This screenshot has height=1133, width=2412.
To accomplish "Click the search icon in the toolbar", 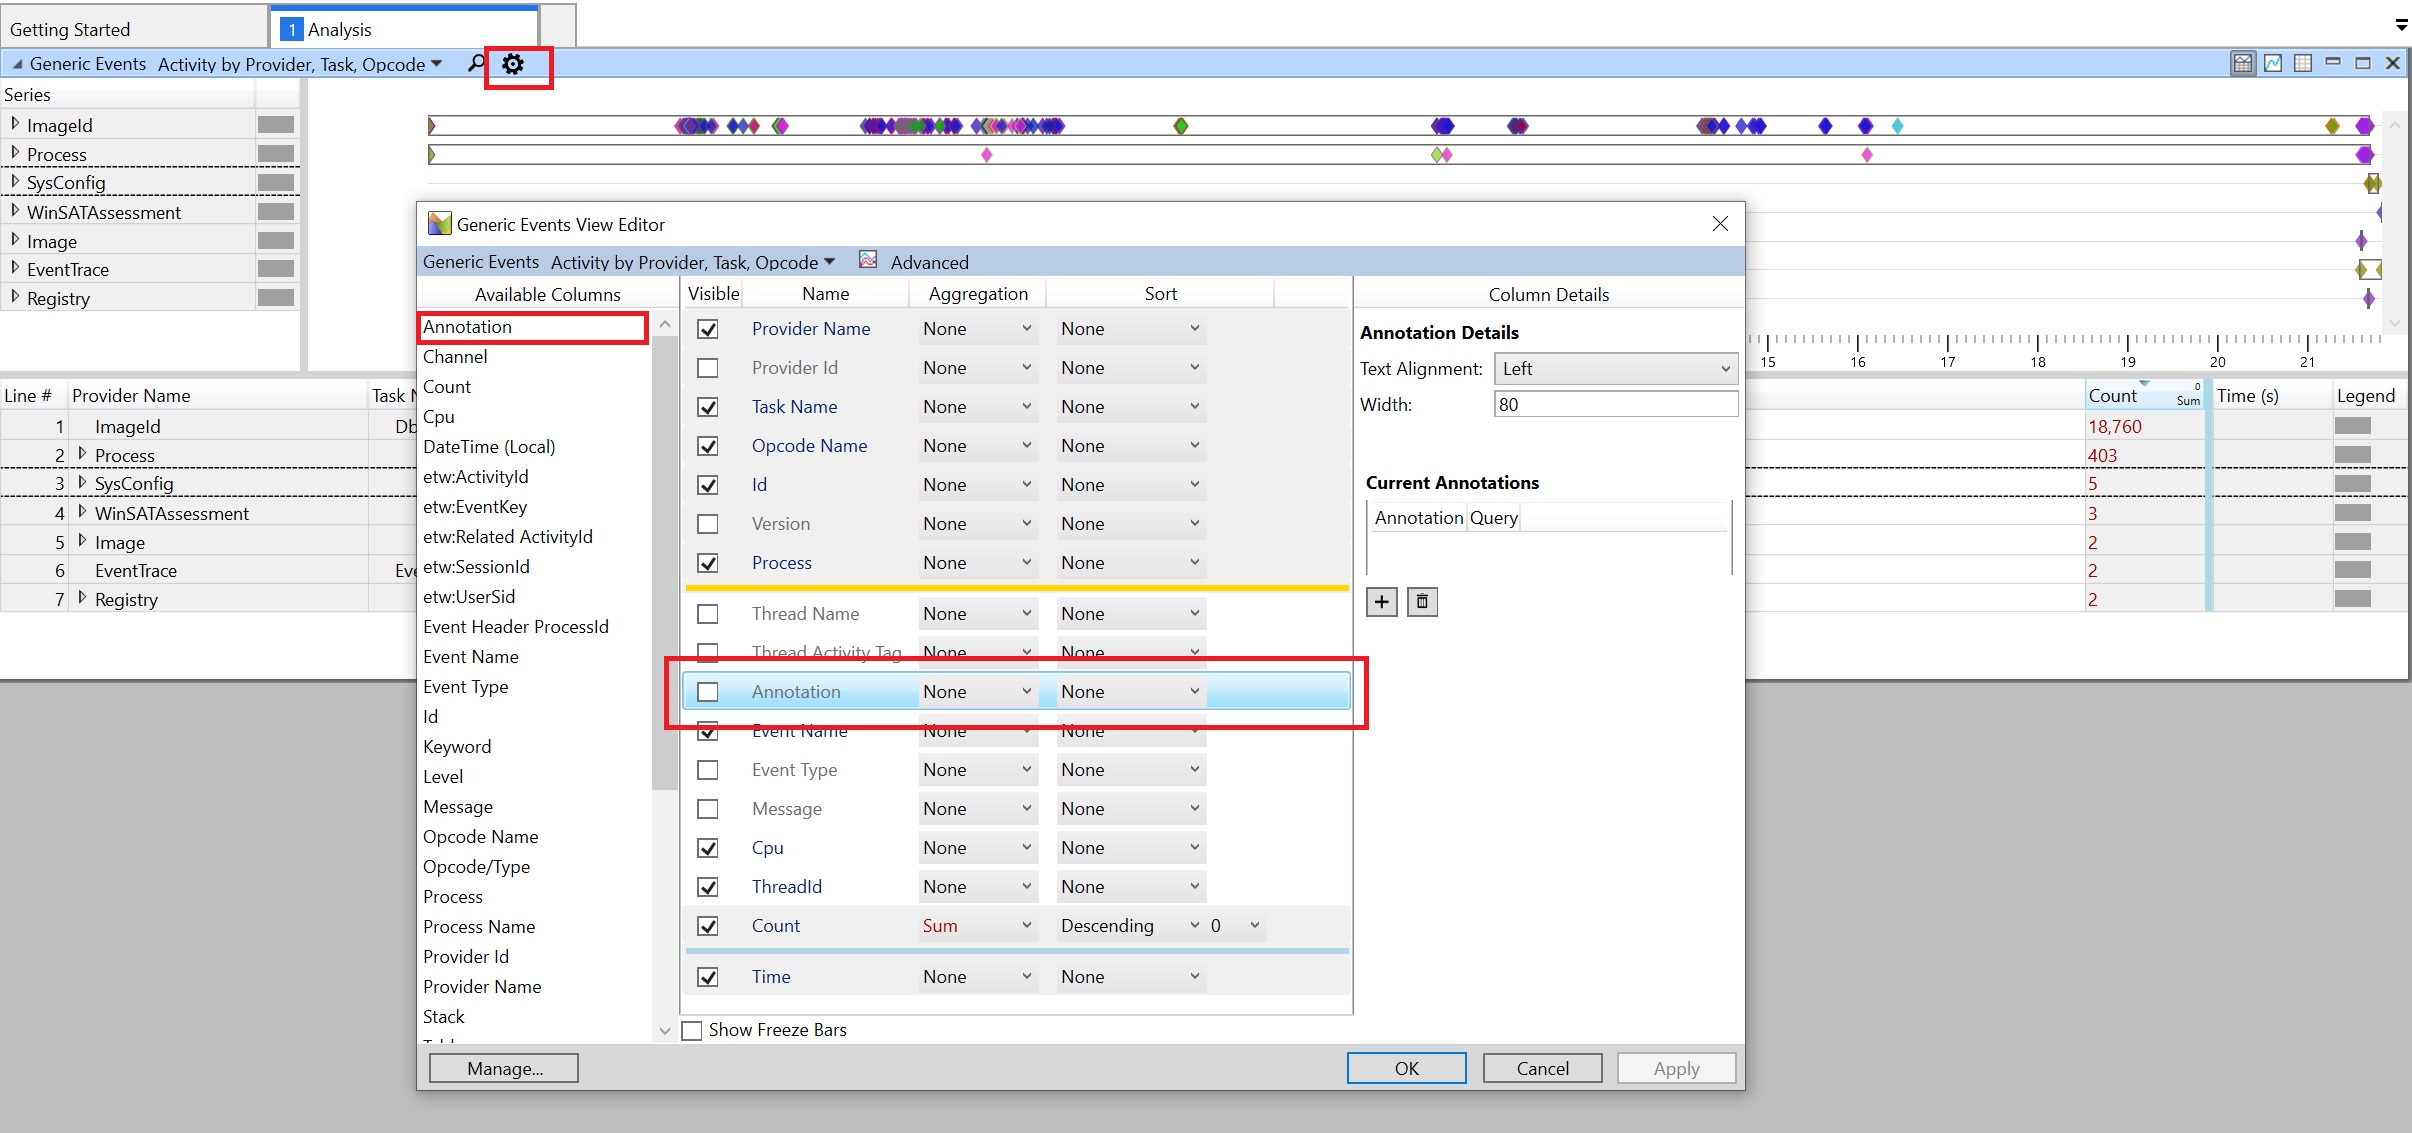I will pyautogui.click(x=474, y=63).
